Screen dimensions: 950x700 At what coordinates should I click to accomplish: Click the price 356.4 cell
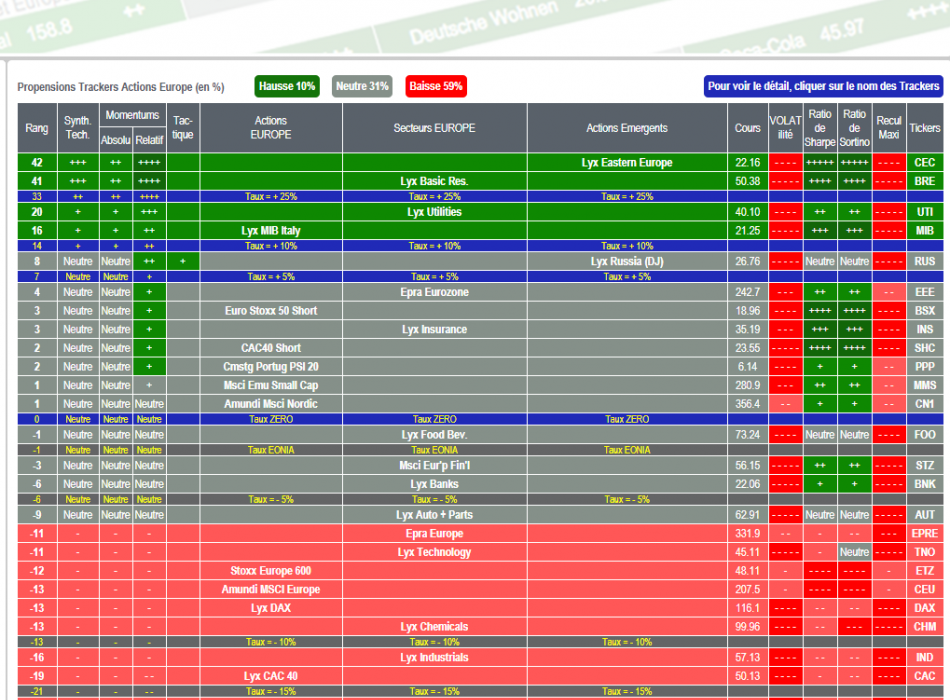pyautogui.click(x=748, y=404)
